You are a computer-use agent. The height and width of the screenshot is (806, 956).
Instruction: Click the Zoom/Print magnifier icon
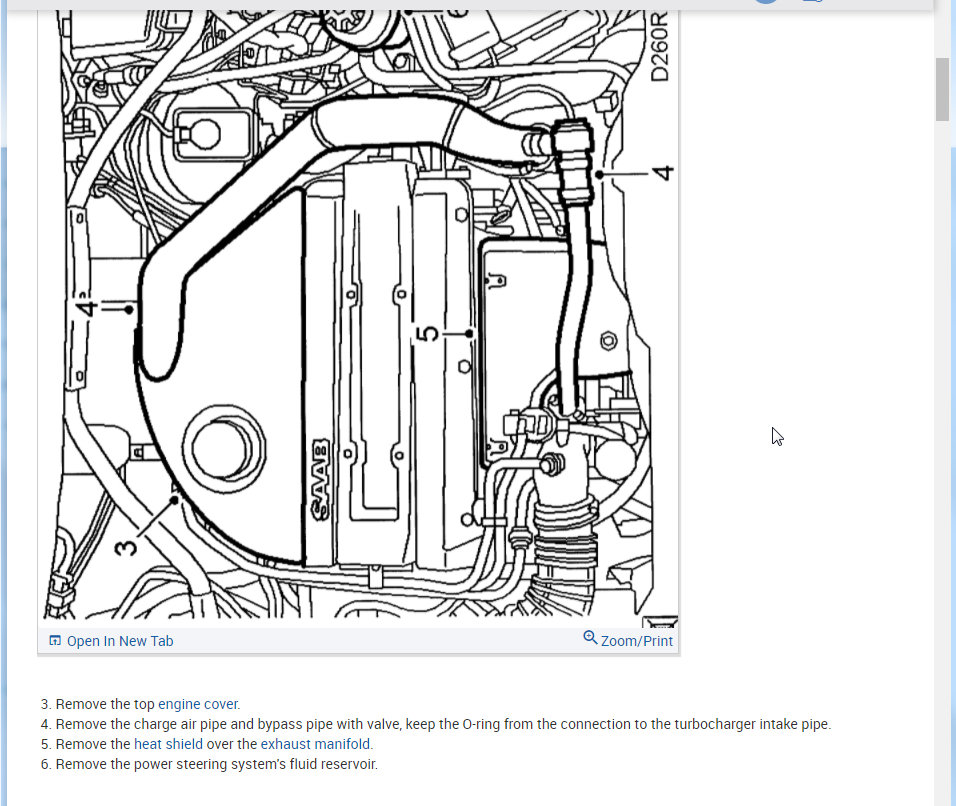pos(590,638)
